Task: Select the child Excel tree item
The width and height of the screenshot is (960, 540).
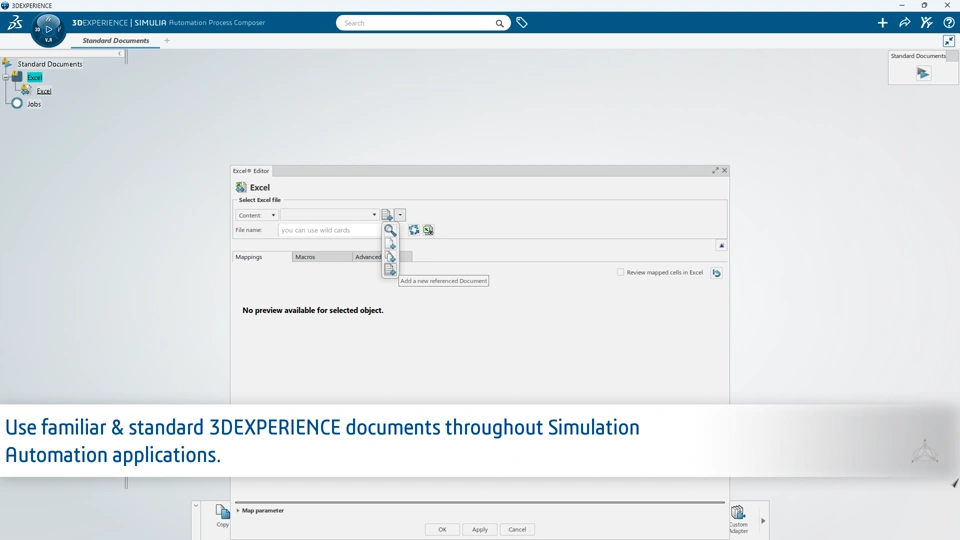Action: [x=44, y=91]
